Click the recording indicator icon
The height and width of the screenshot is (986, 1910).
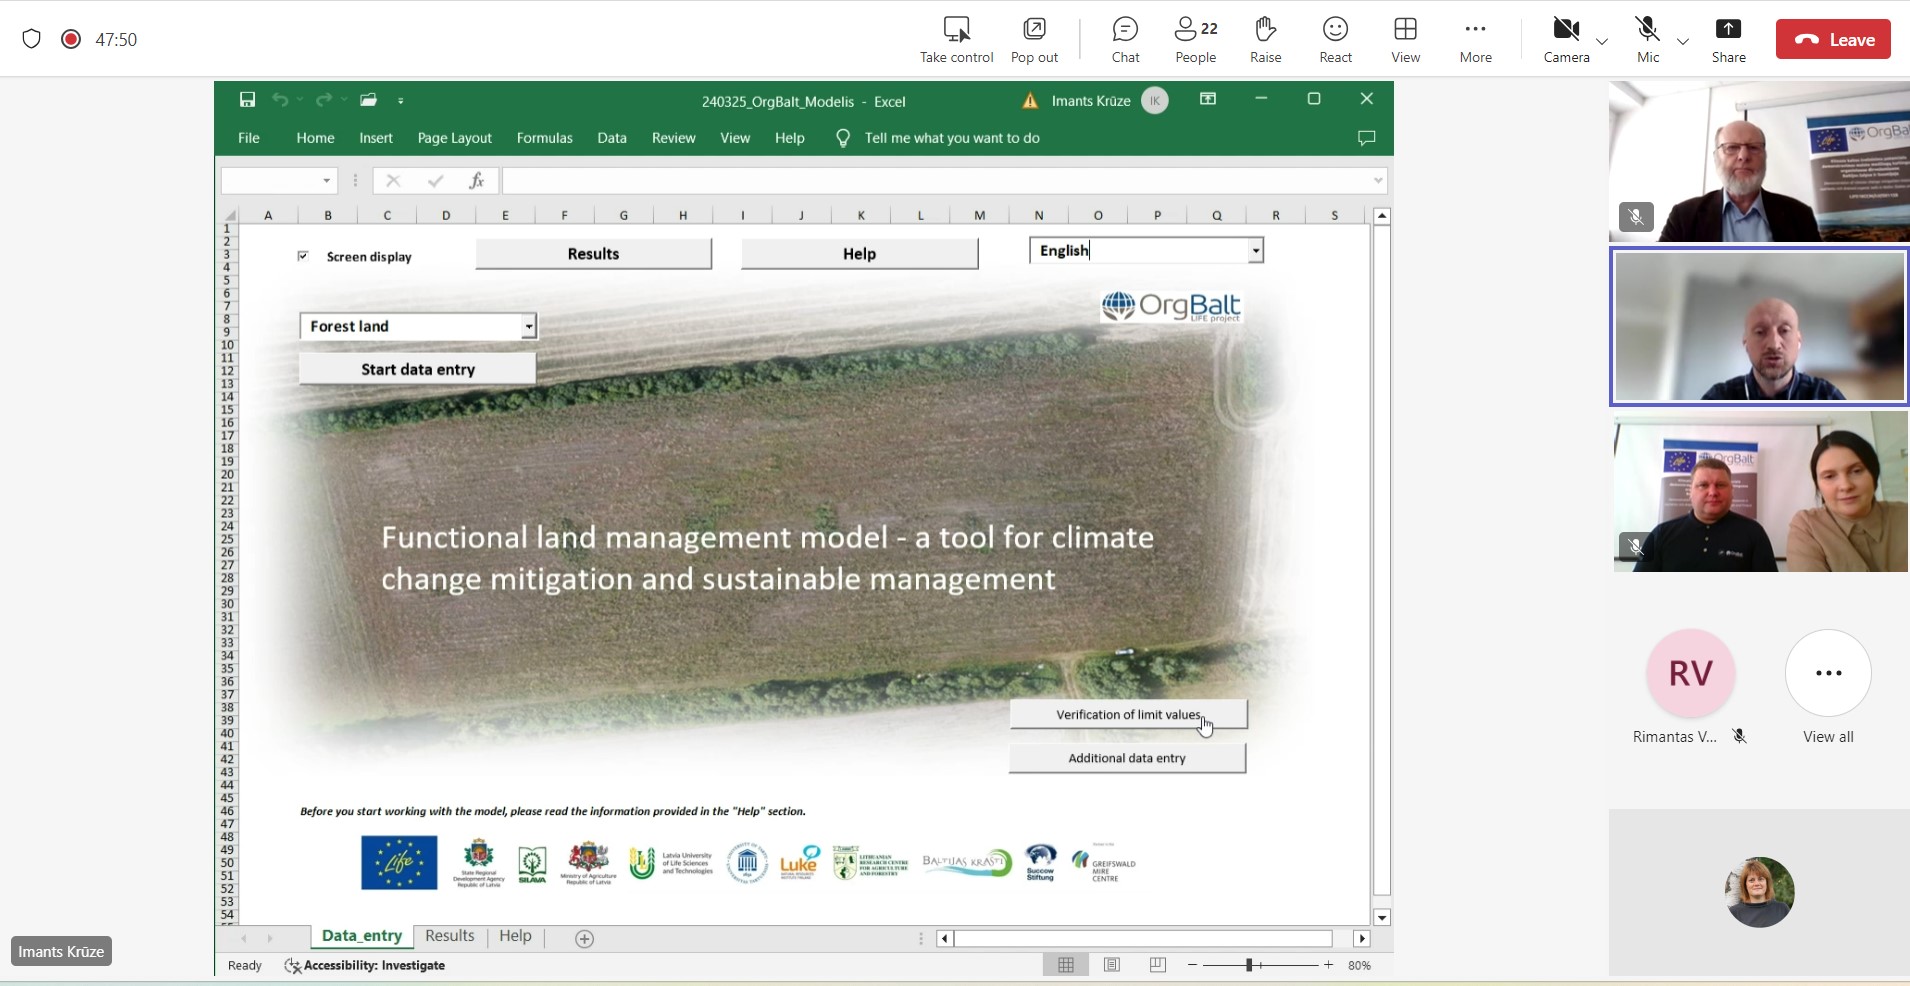click(70, 39)
